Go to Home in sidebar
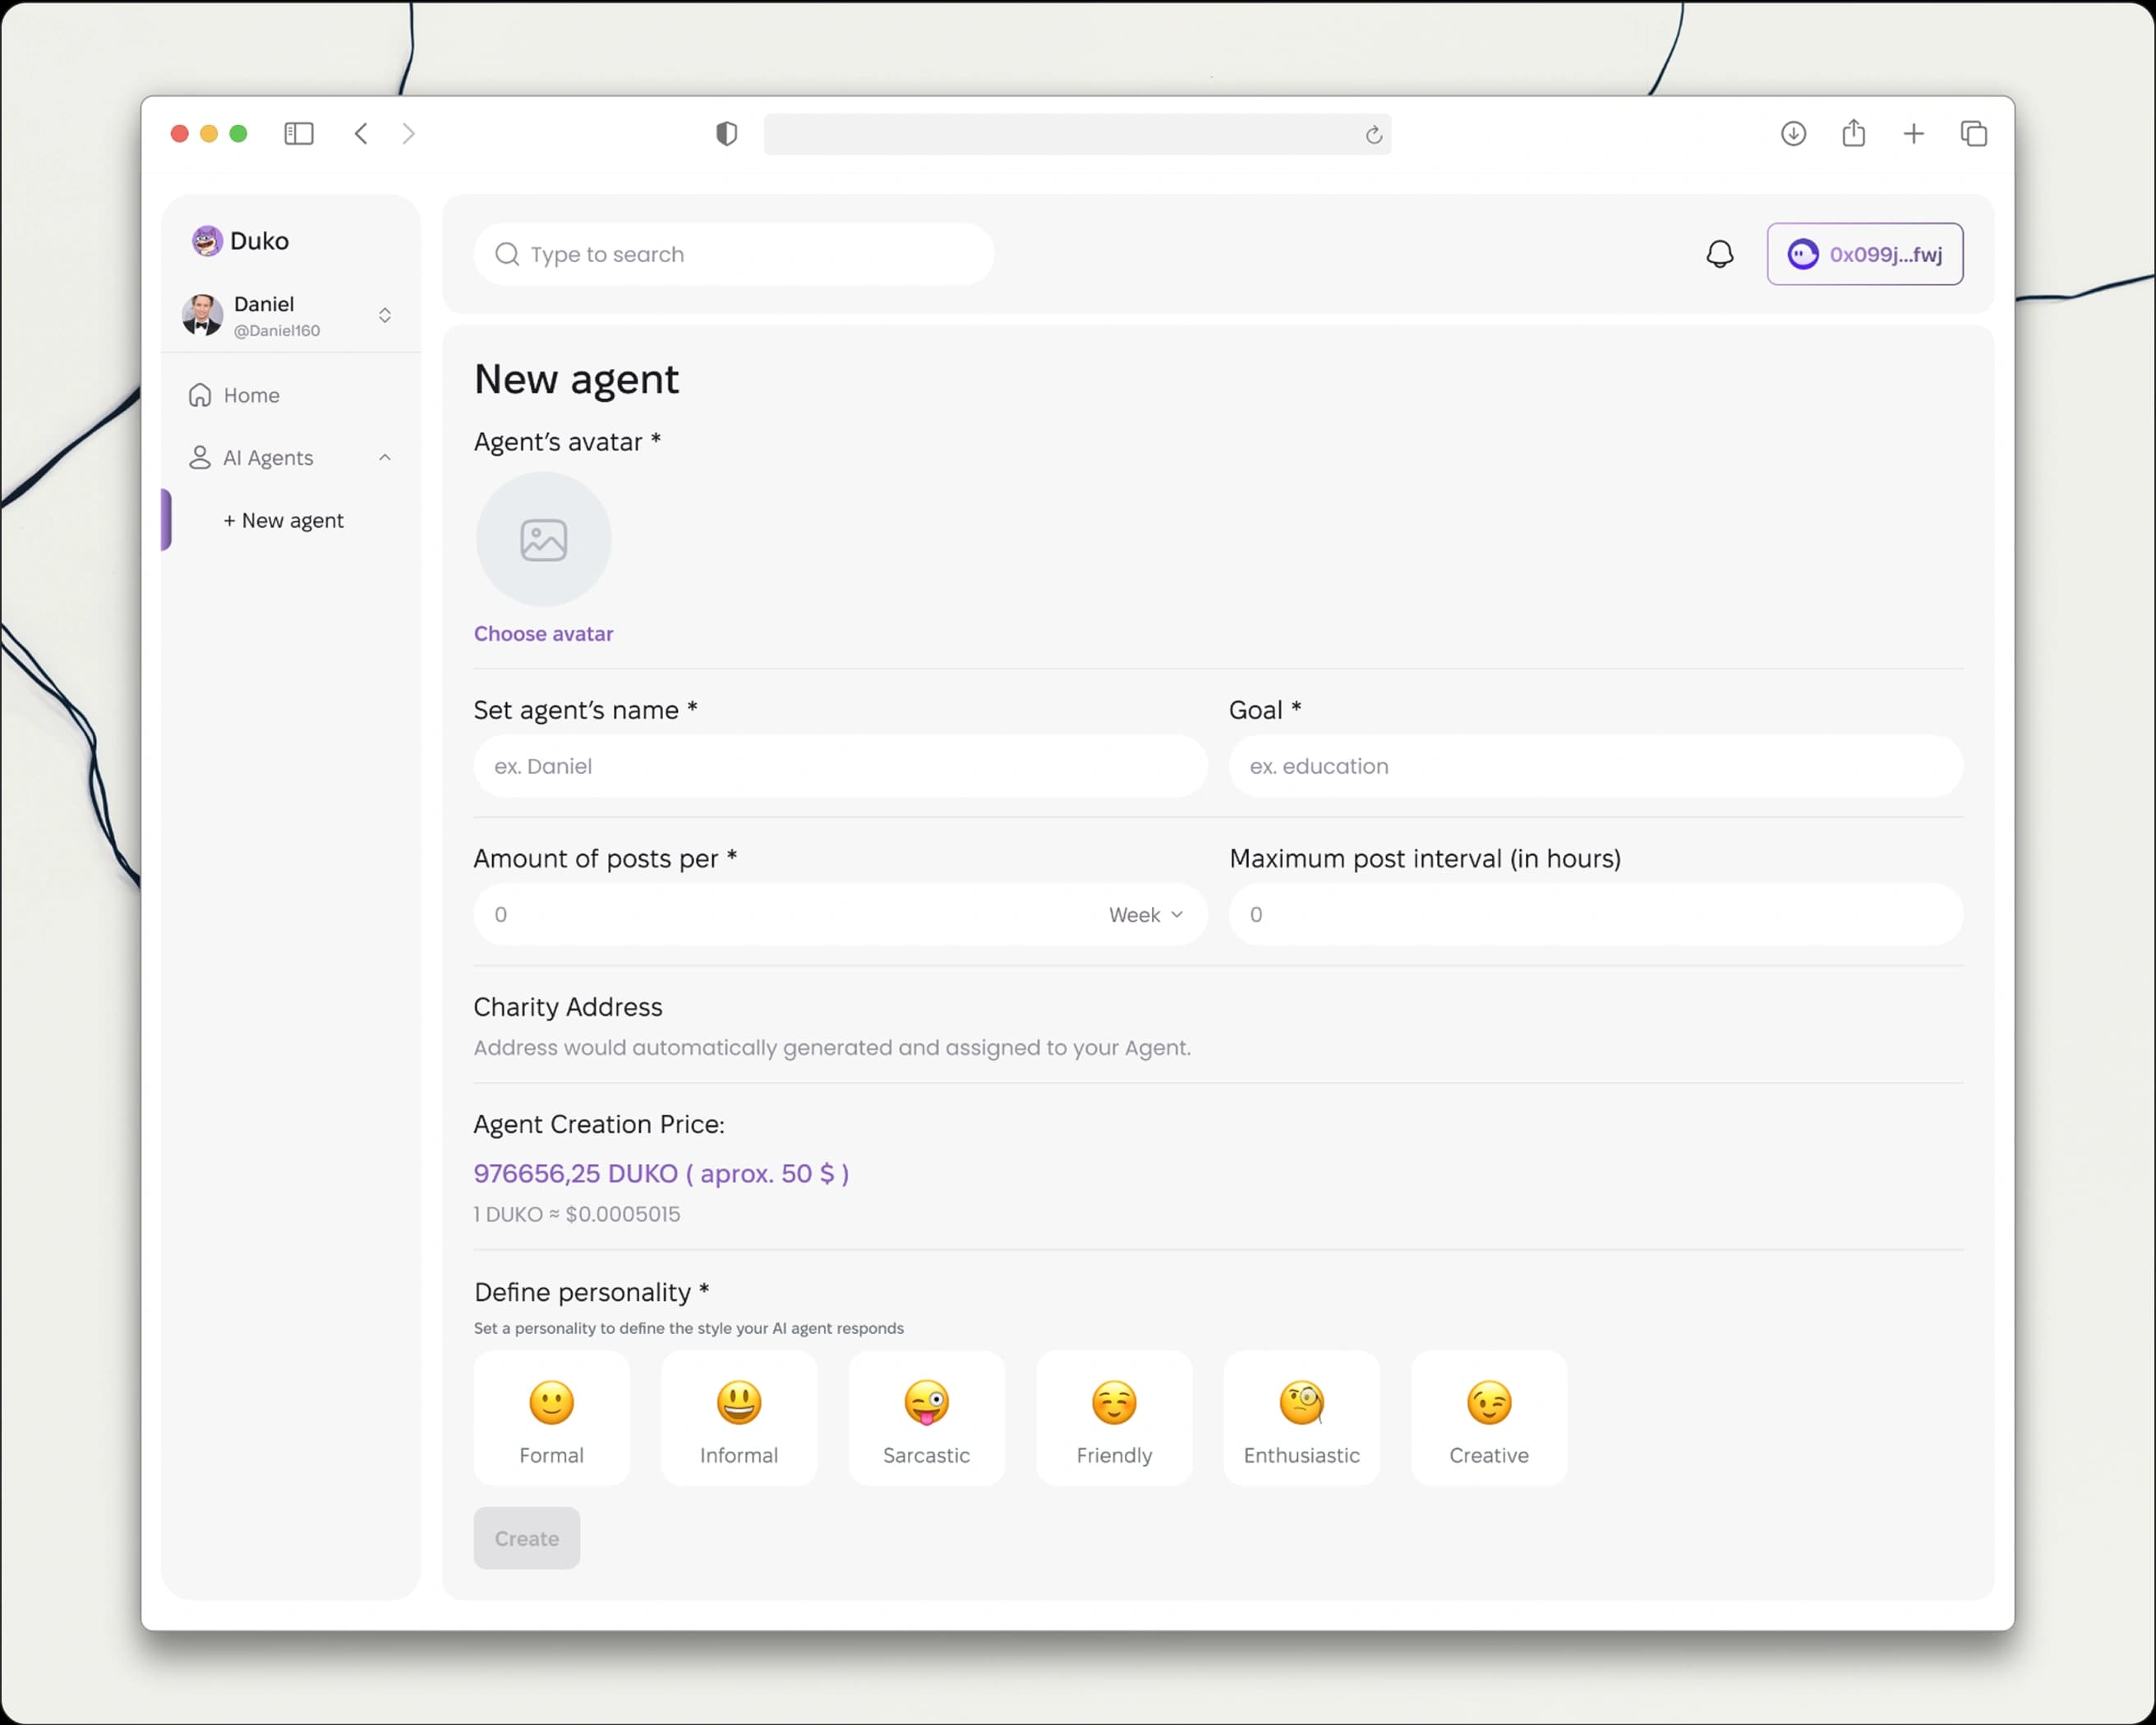The image size is (2156, 1725). click(x=251, y=395)
